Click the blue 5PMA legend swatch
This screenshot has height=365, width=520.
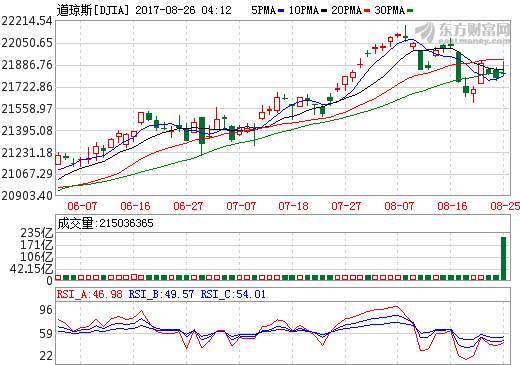[281, 11]
